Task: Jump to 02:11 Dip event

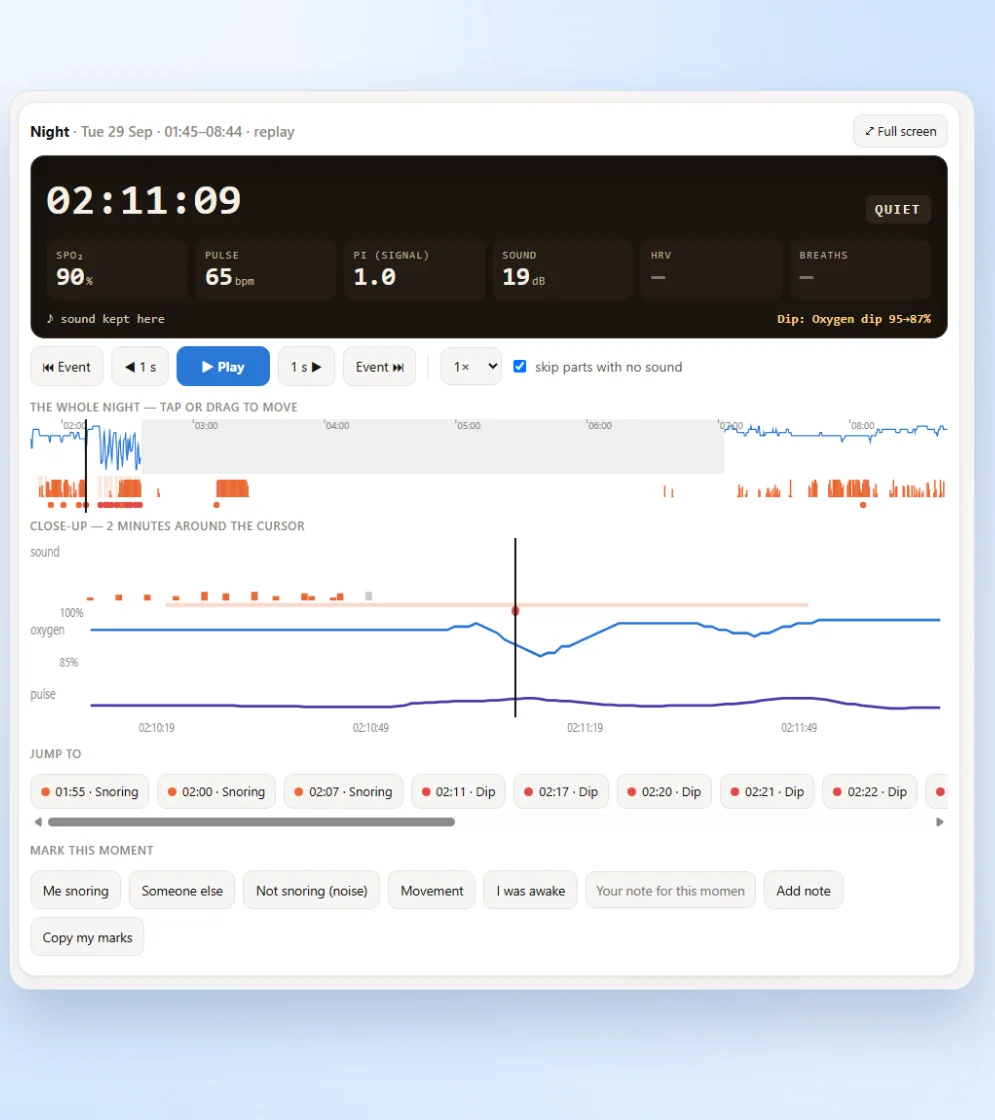Action: point(459,791)
